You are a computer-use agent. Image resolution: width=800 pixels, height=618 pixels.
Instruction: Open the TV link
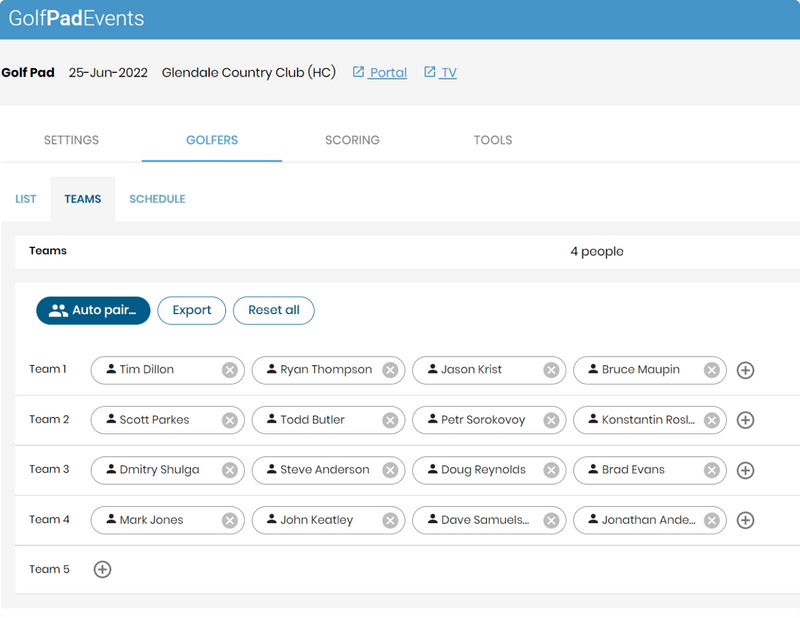pos(440,72)
